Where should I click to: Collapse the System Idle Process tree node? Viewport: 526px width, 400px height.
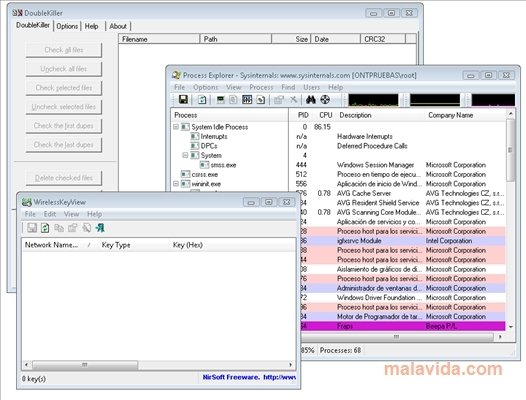(176, 127)
